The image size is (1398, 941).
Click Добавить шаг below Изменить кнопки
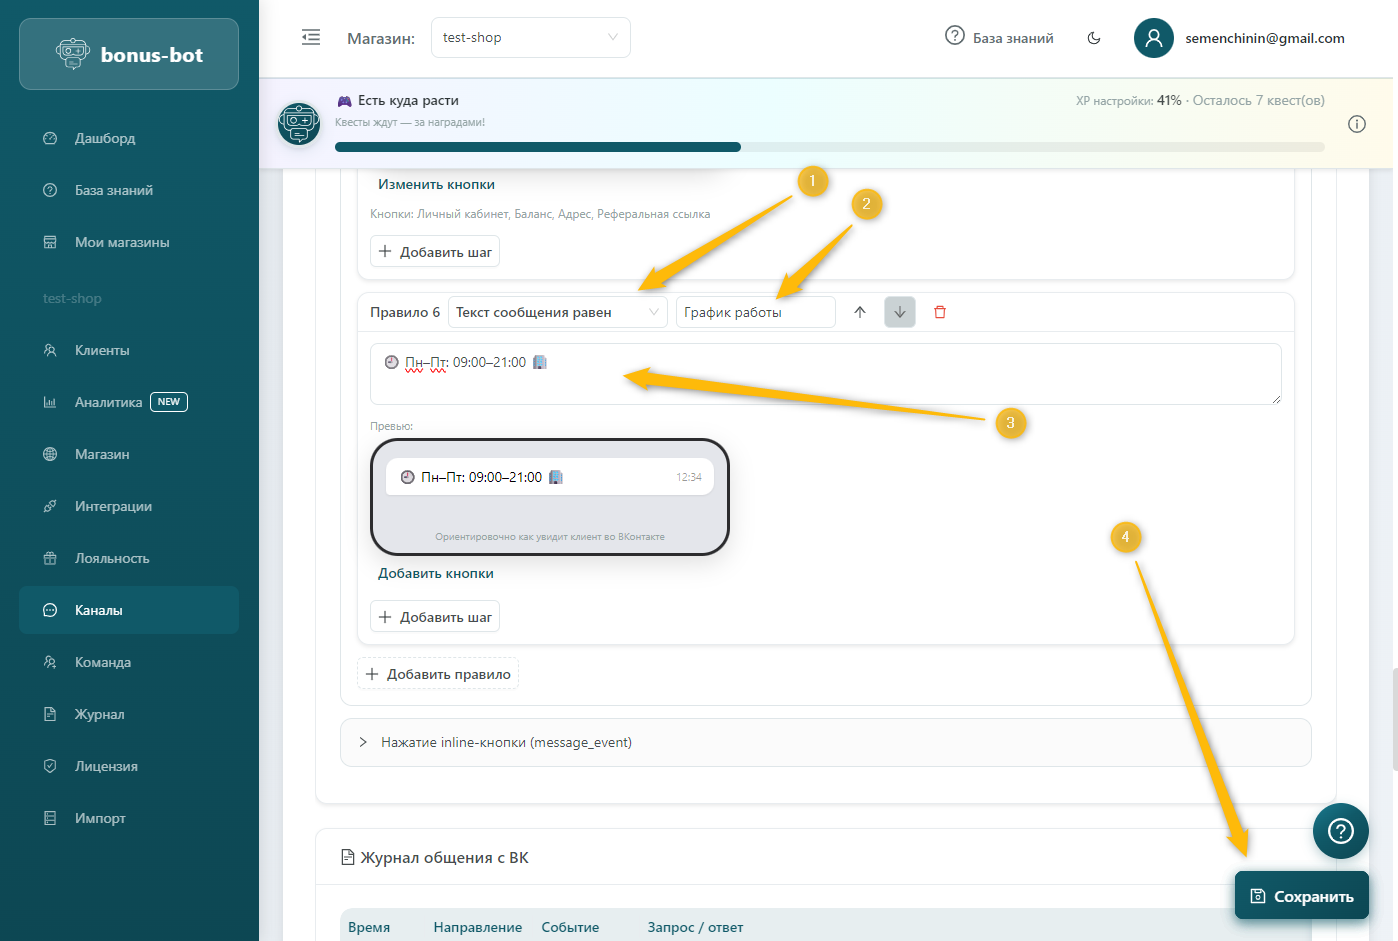[x=435, y=252]
